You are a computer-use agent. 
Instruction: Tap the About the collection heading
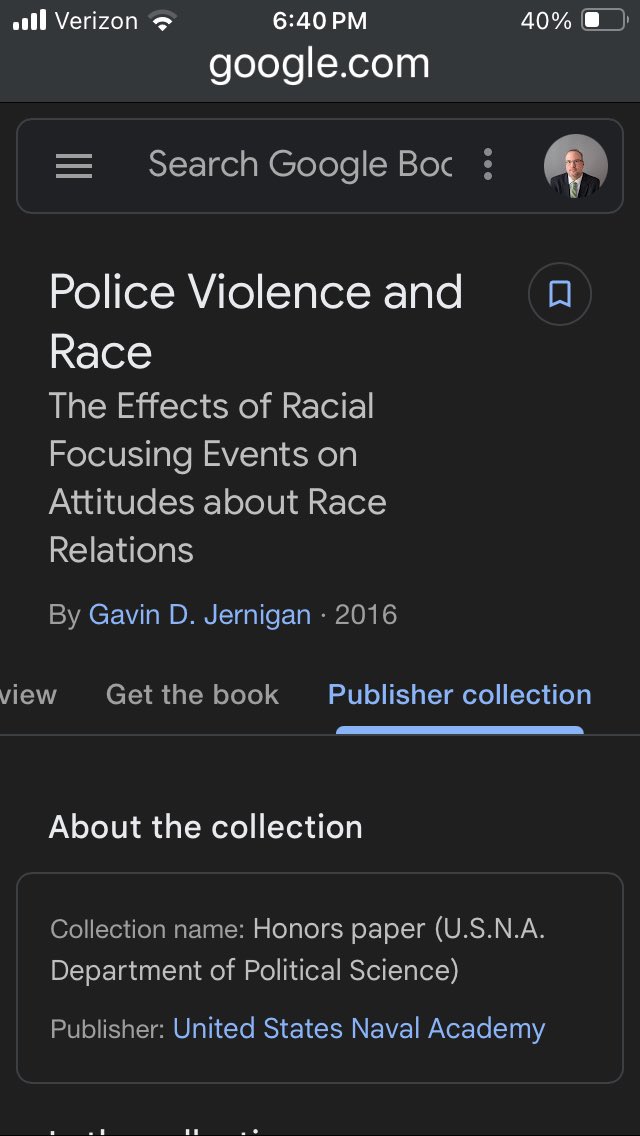coord(205,827)
